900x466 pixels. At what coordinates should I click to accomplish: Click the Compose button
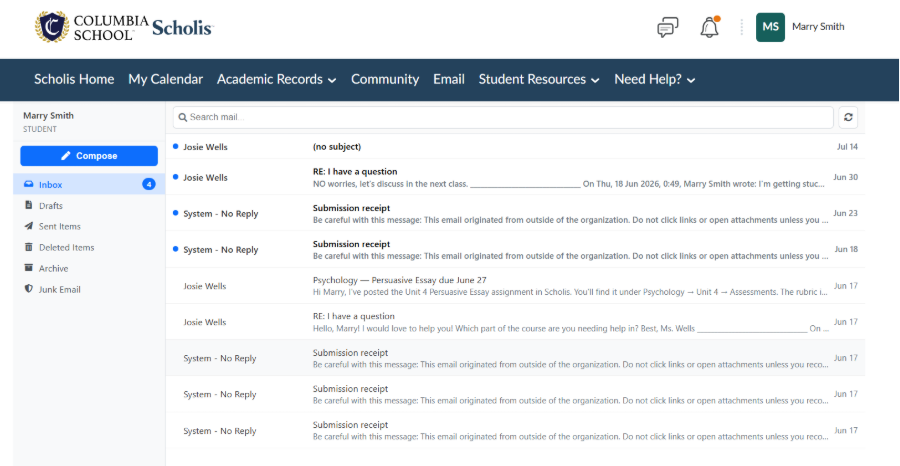coord(89,156)
